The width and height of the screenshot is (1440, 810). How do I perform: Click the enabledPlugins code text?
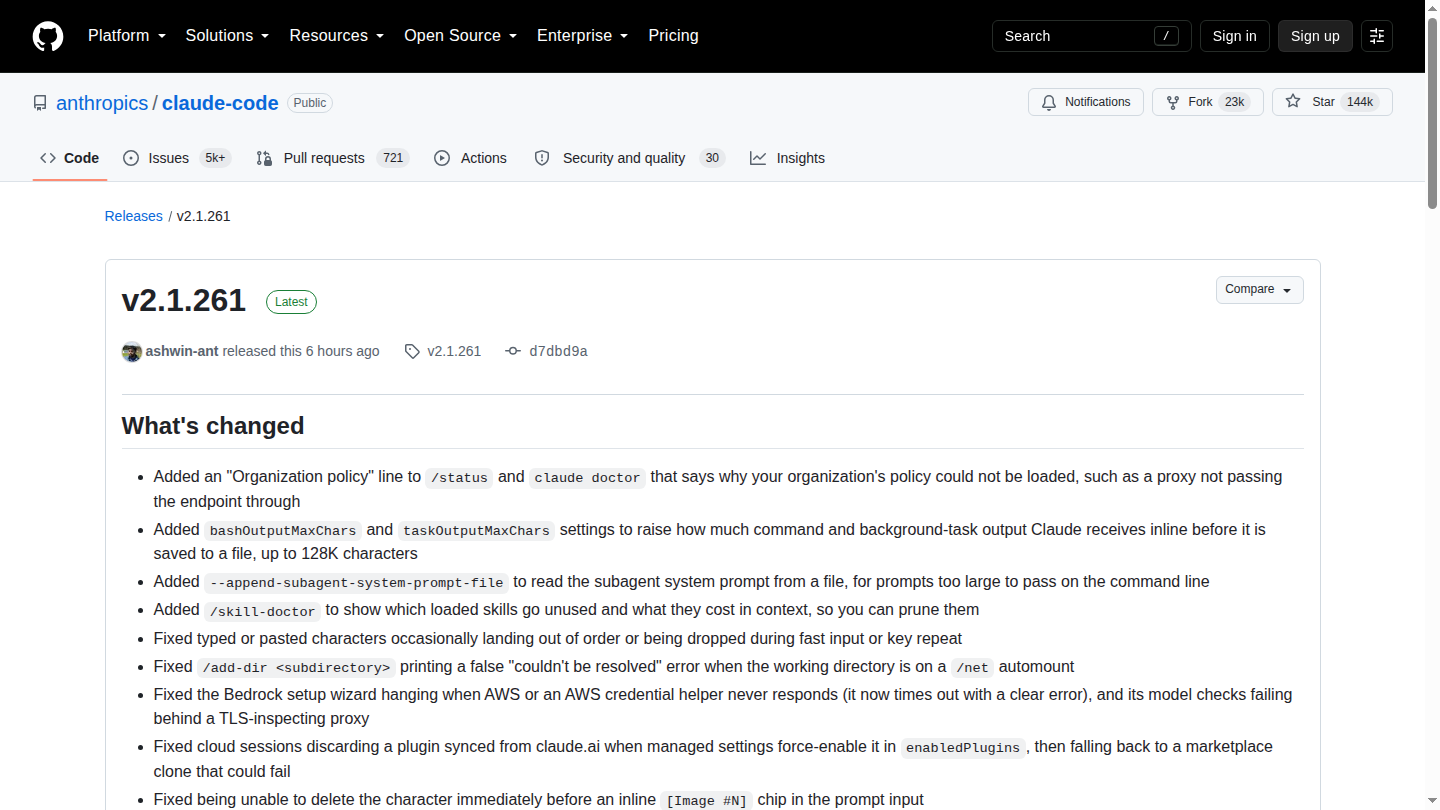tap(964, 748)
